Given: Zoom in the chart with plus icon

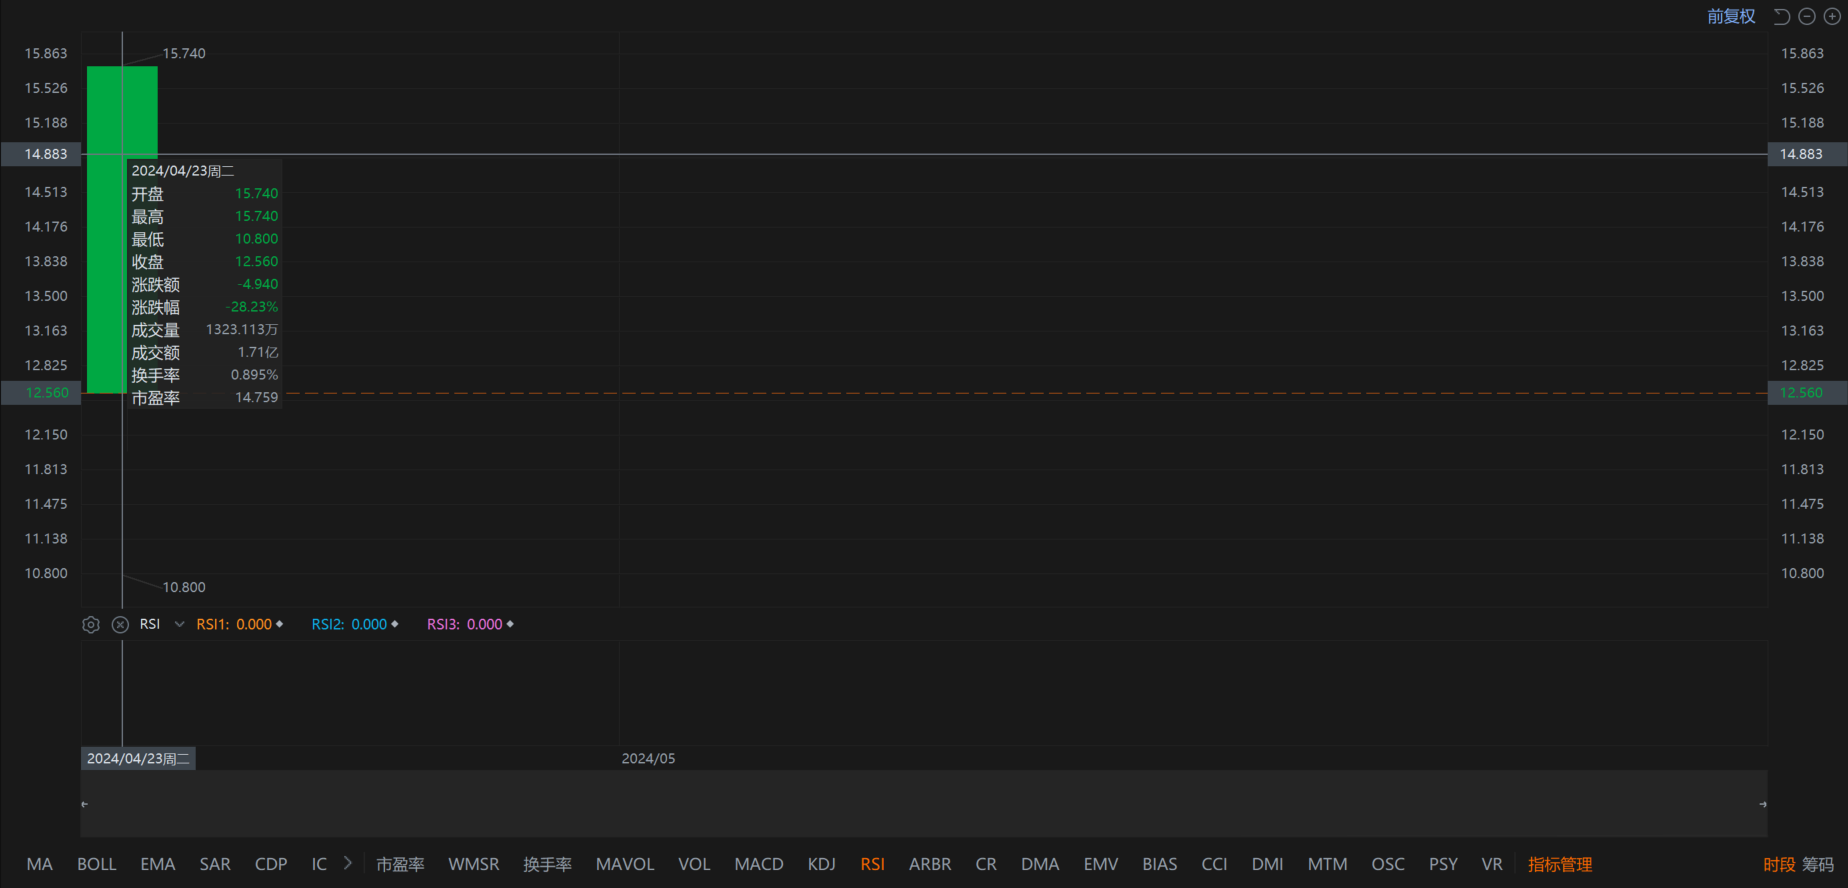Looking at the screenshot, I should 1832,16.
